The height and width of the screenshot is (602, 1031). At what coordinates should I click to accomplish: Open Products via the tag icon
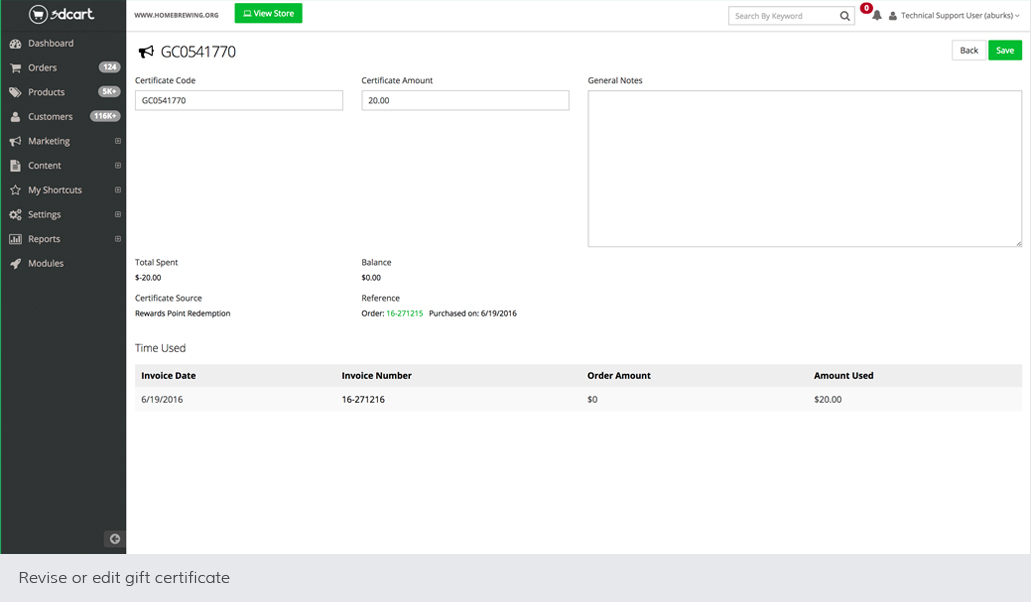(x=16, y=92)
